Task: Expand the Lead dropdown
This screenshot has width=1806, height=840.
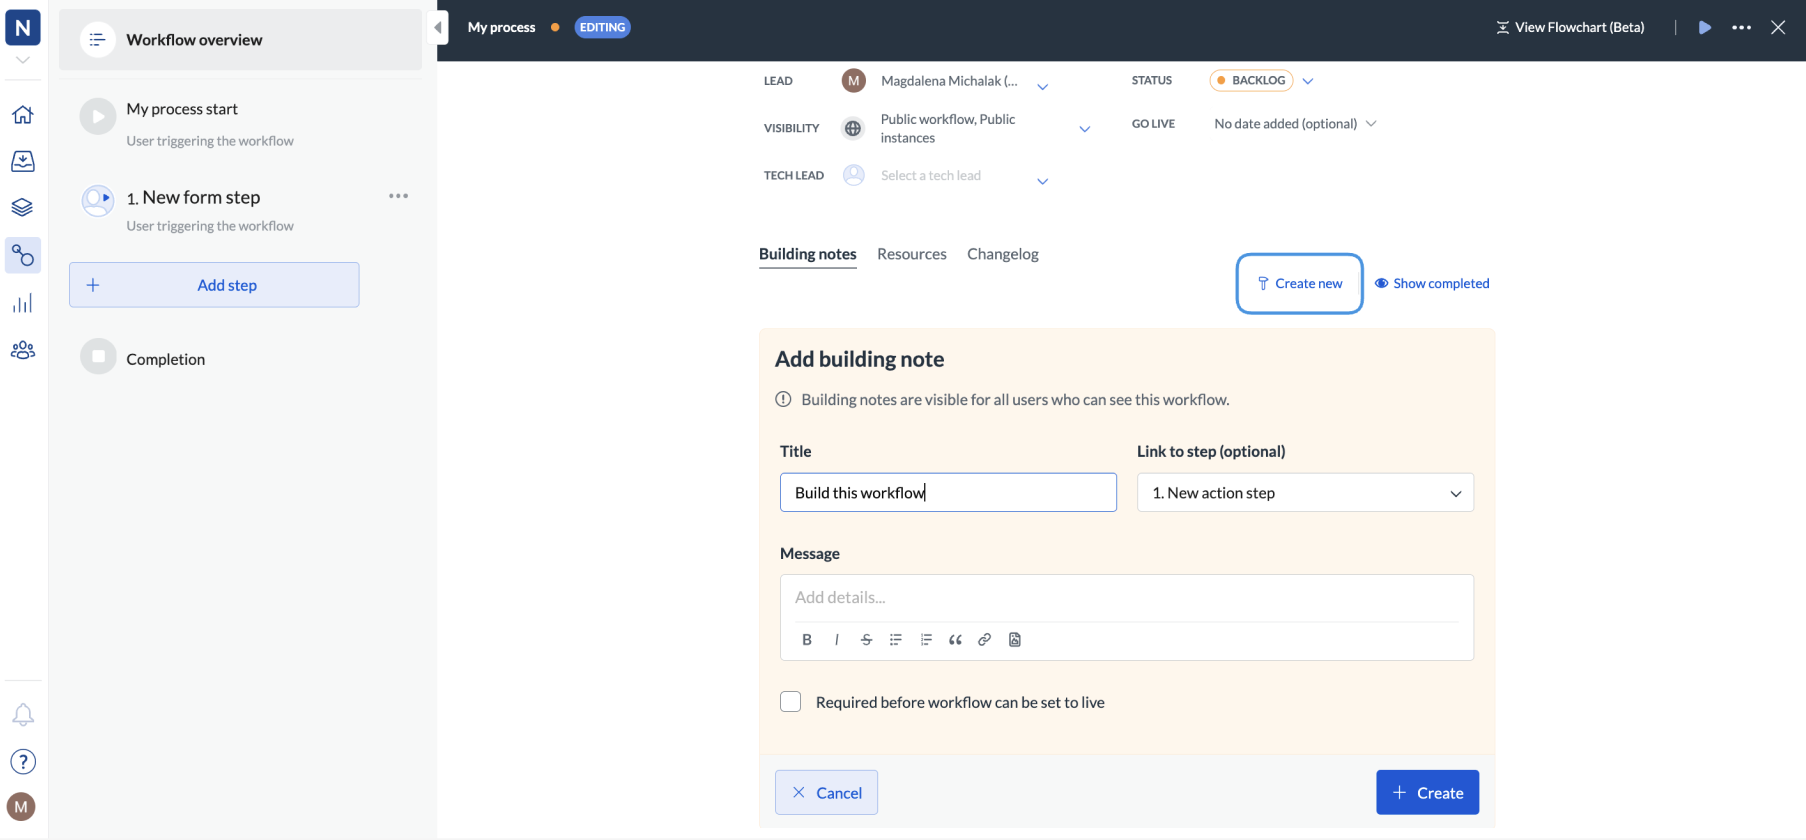Action: pyautogui.click(x=1043, y=87)
